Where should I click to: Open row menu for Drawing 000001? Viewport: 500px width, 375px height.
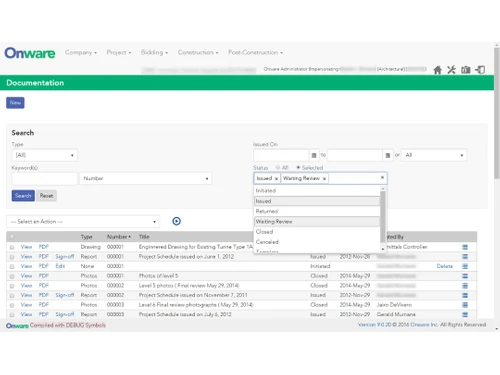pyautogui.click(x=465, y=247)
